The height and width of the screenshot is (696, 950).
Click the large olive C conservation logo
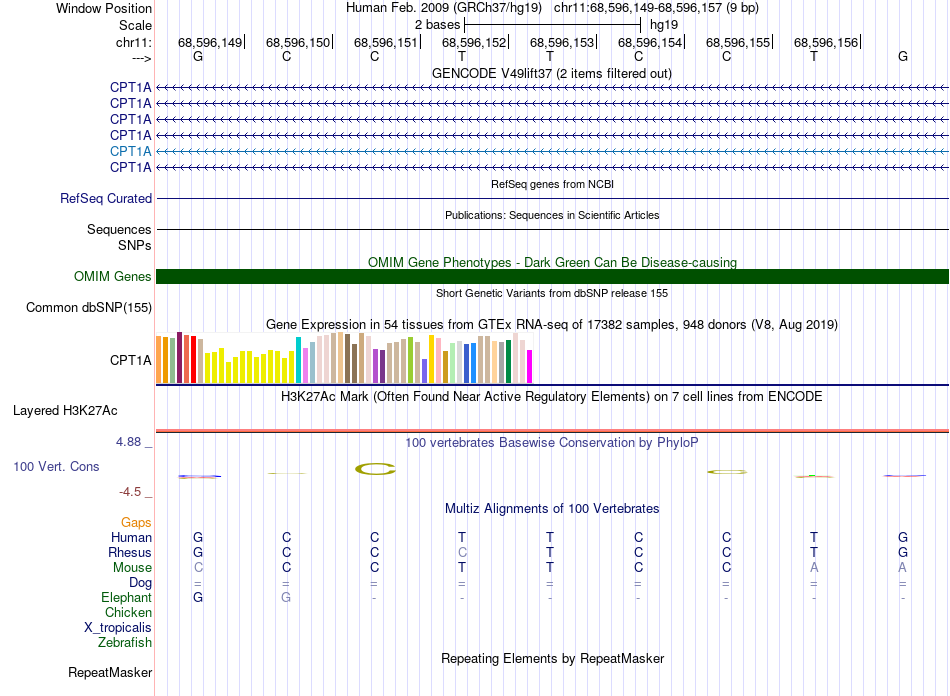click(x=375, y=468)
